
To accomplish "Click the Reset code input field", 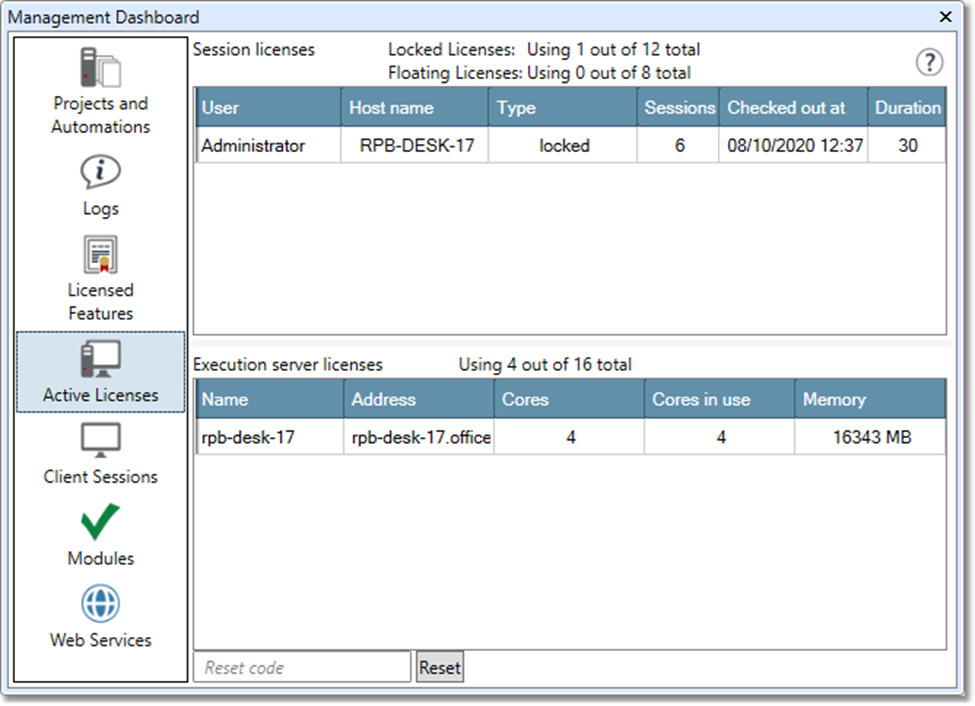I will point(301,667).
